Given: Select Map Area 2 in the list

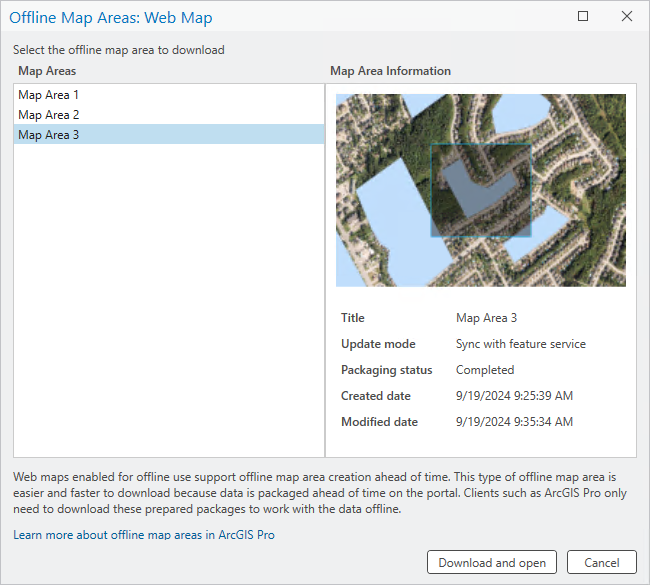Looking at the screenshot, I should [x=48, y=115].
